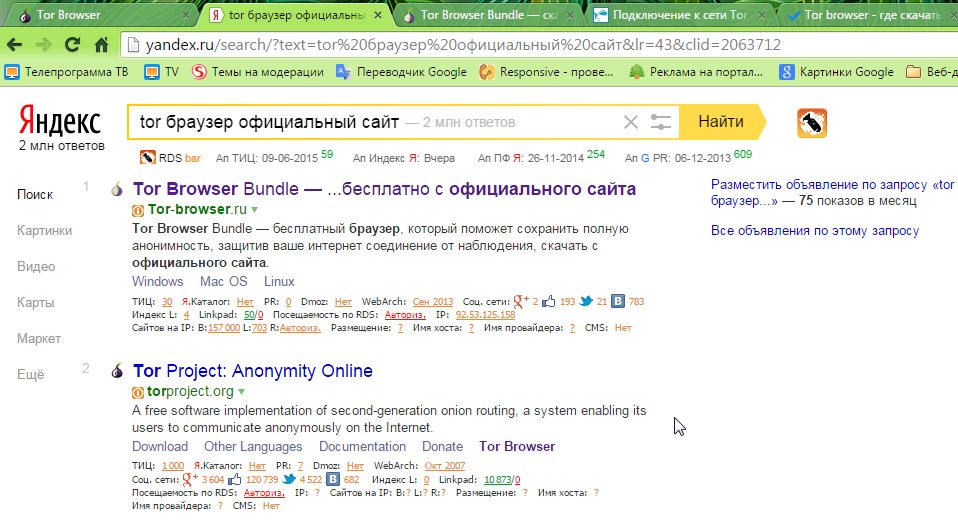Open Responsive bookmark in bookmarks bar
Image resolution: width=958 pixels, height=520 pixels.
click(x=546, y=72)
